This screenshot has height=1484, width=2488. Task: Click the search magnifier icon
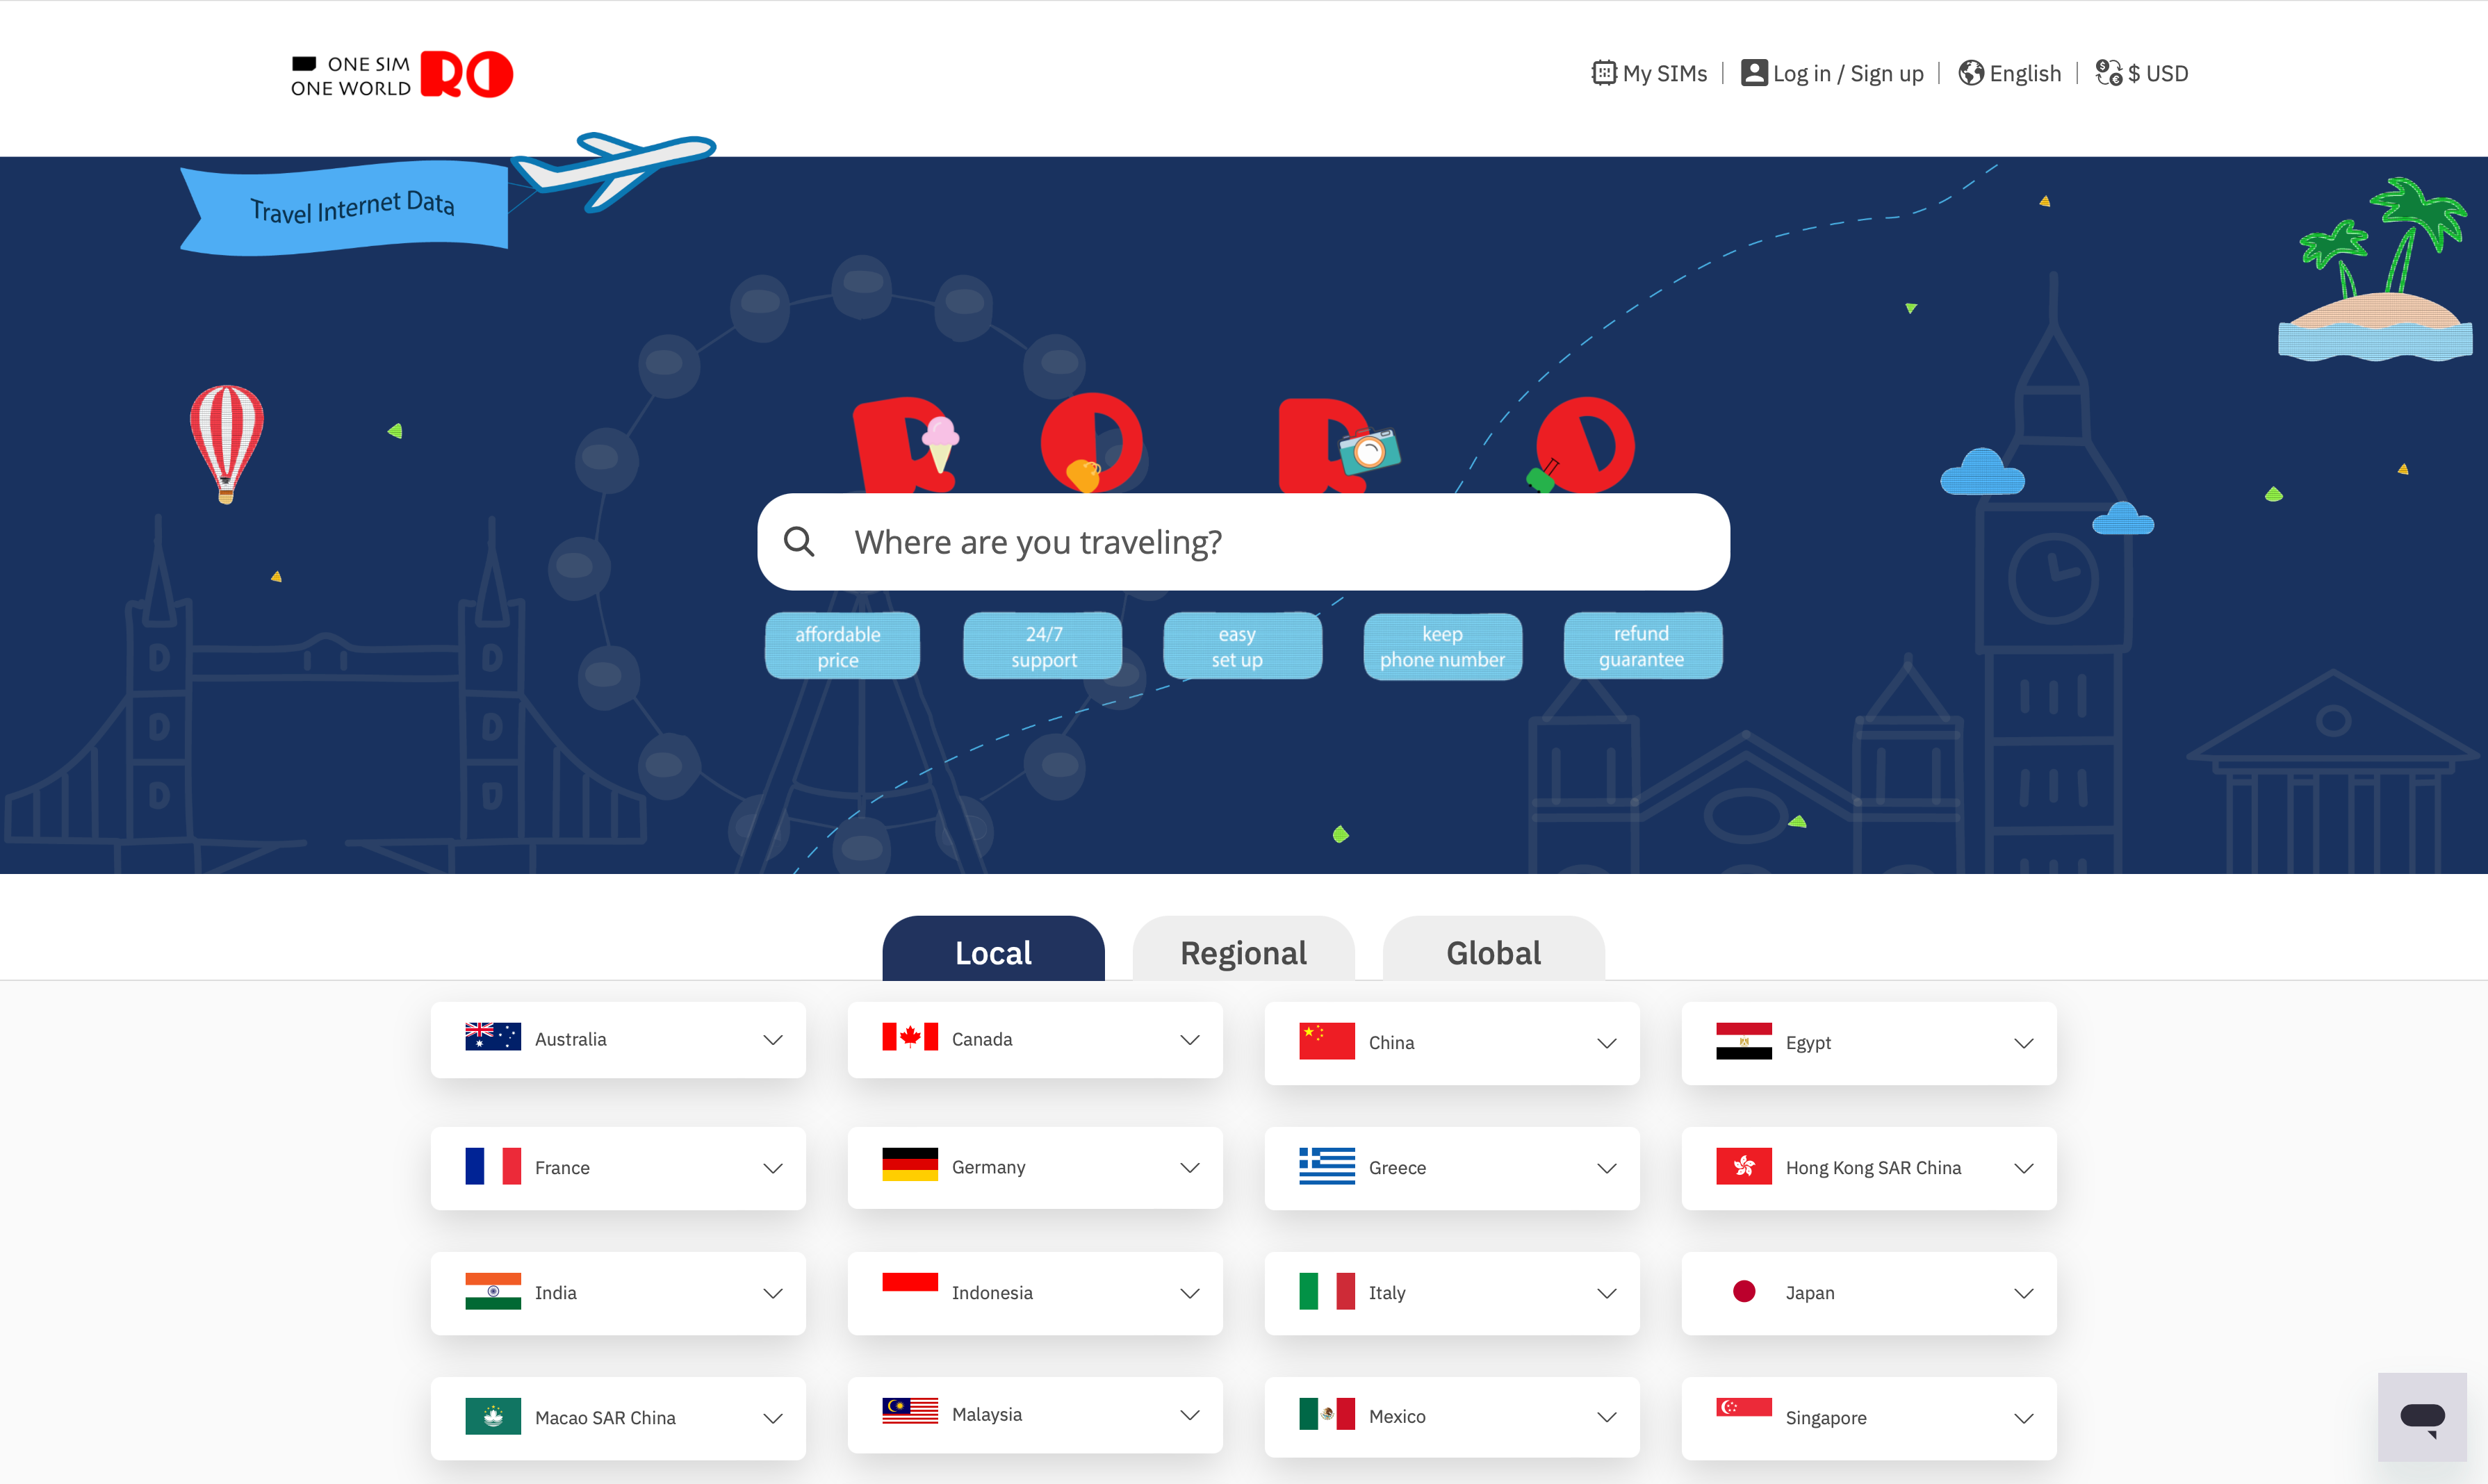799,542
